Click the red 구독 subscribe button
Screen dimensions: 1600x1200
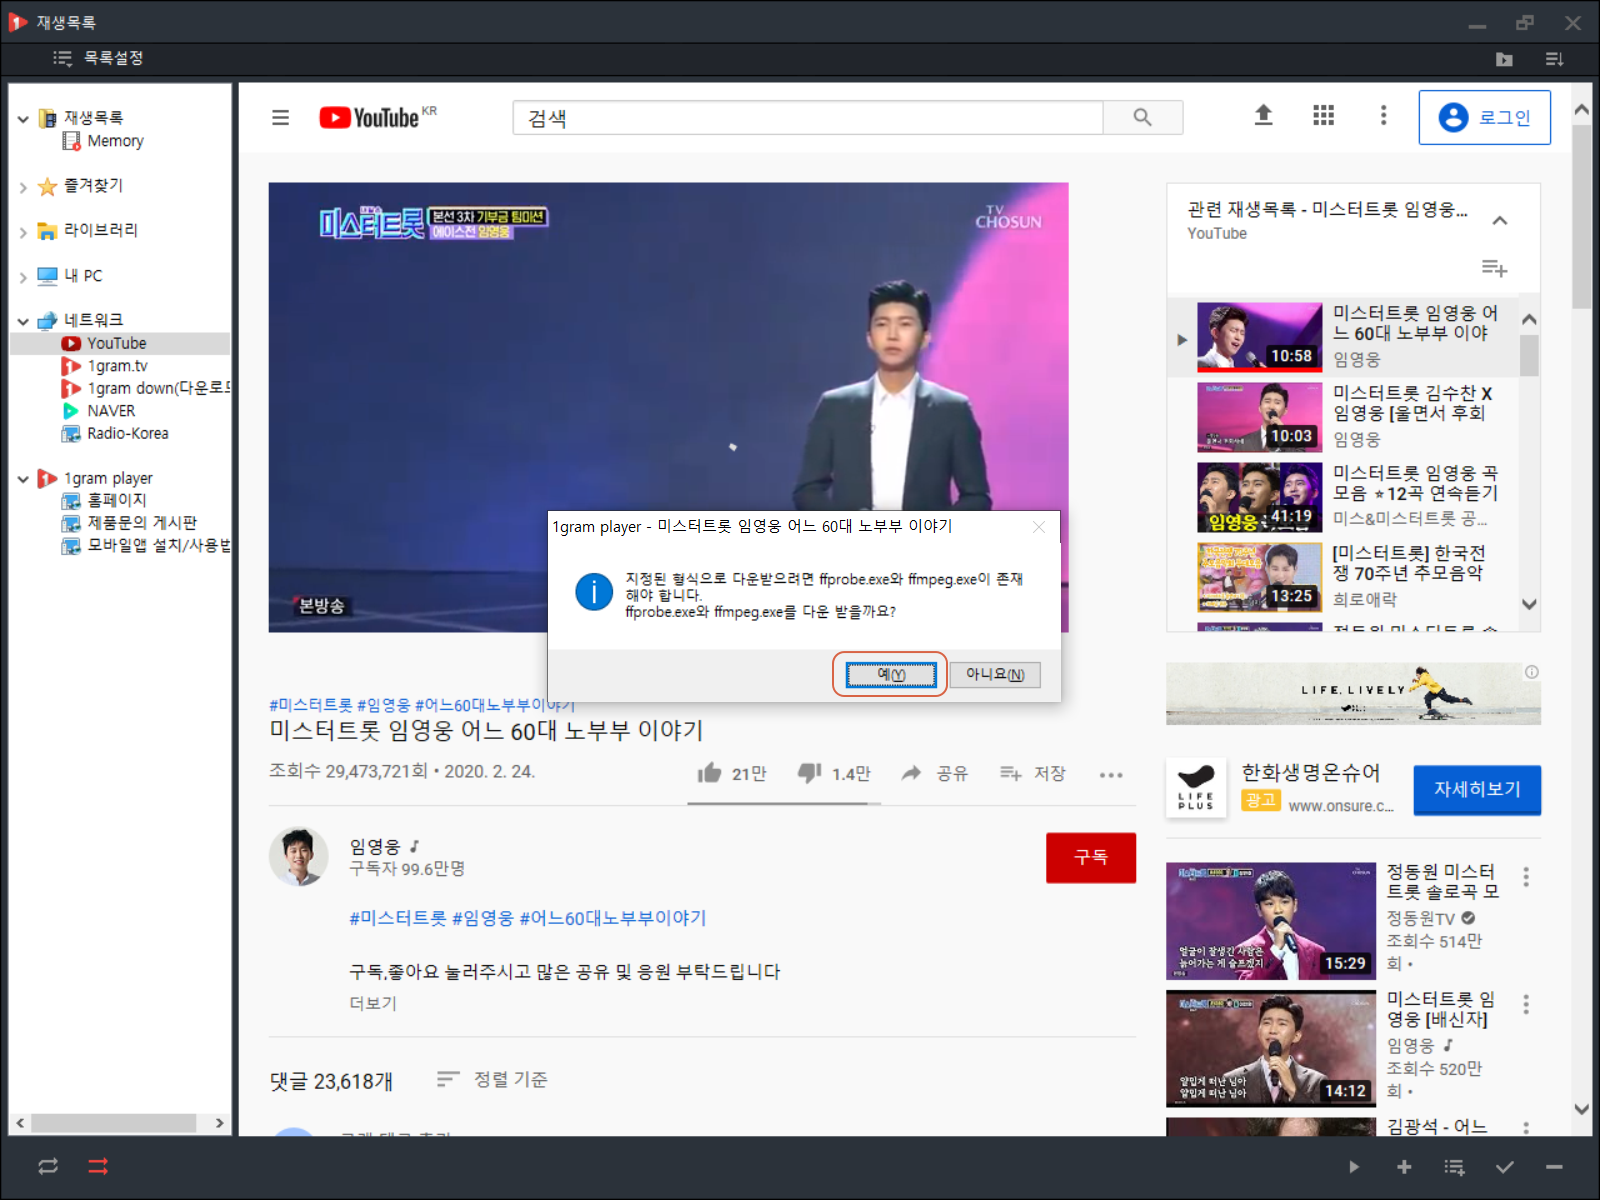[1091, 857]
